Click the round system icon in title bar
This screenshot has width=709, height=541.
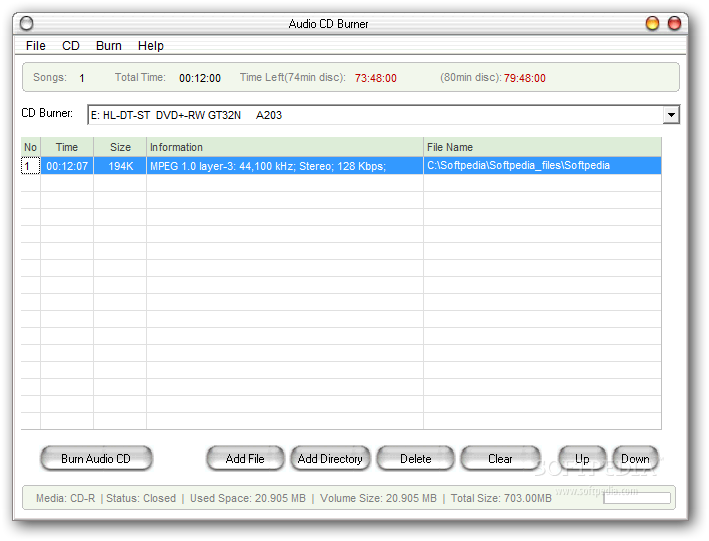[x=27, y=23]
